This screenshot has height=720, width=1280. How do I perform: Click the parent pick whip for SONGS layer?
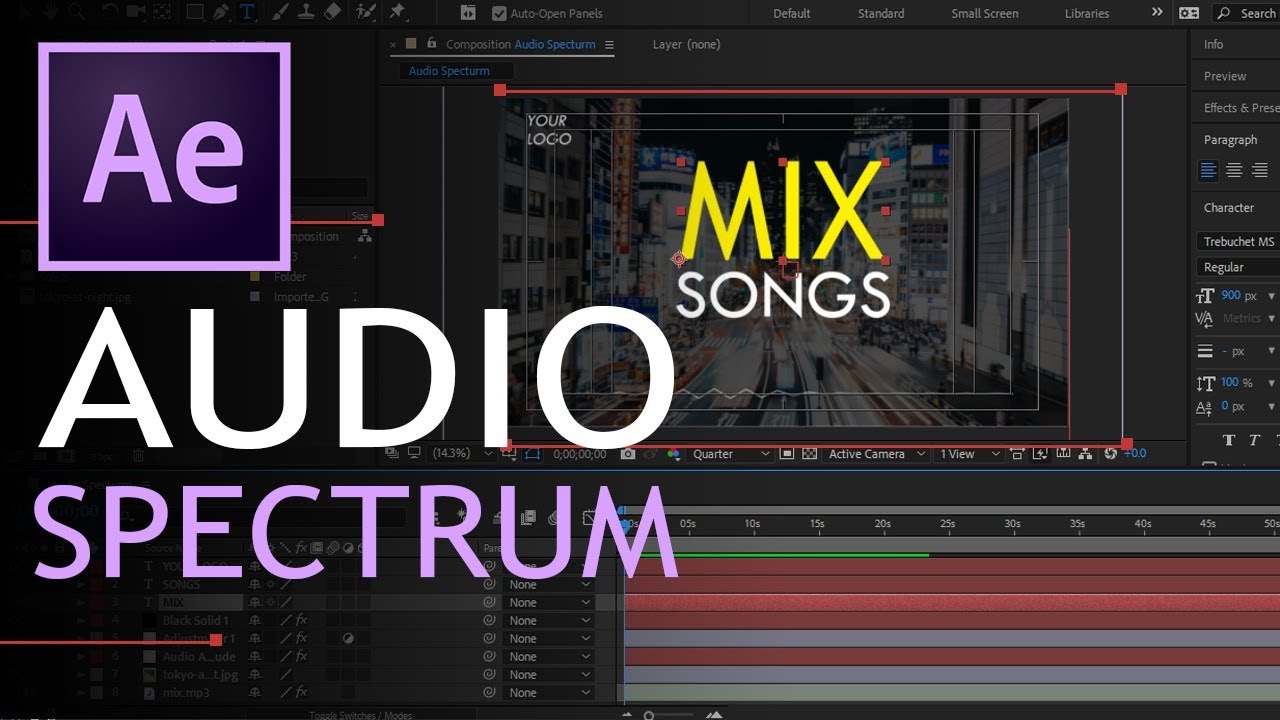click(x=489, y=584)
